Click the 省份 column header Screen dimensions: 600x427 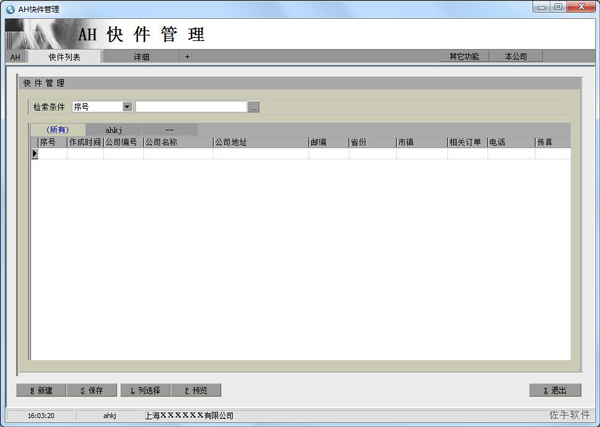[372, 142]
